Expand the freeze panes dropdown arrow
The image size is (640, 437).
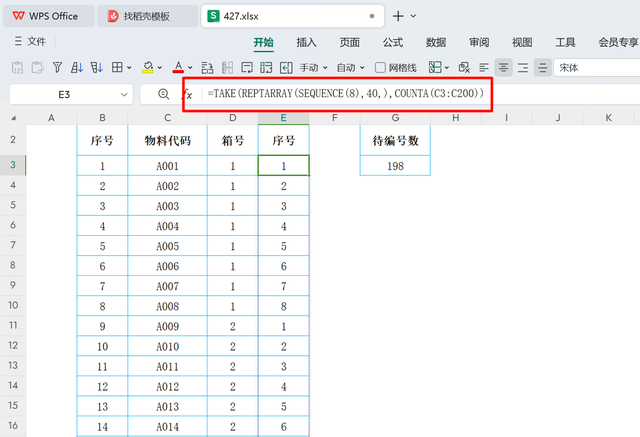click(447, 68)
